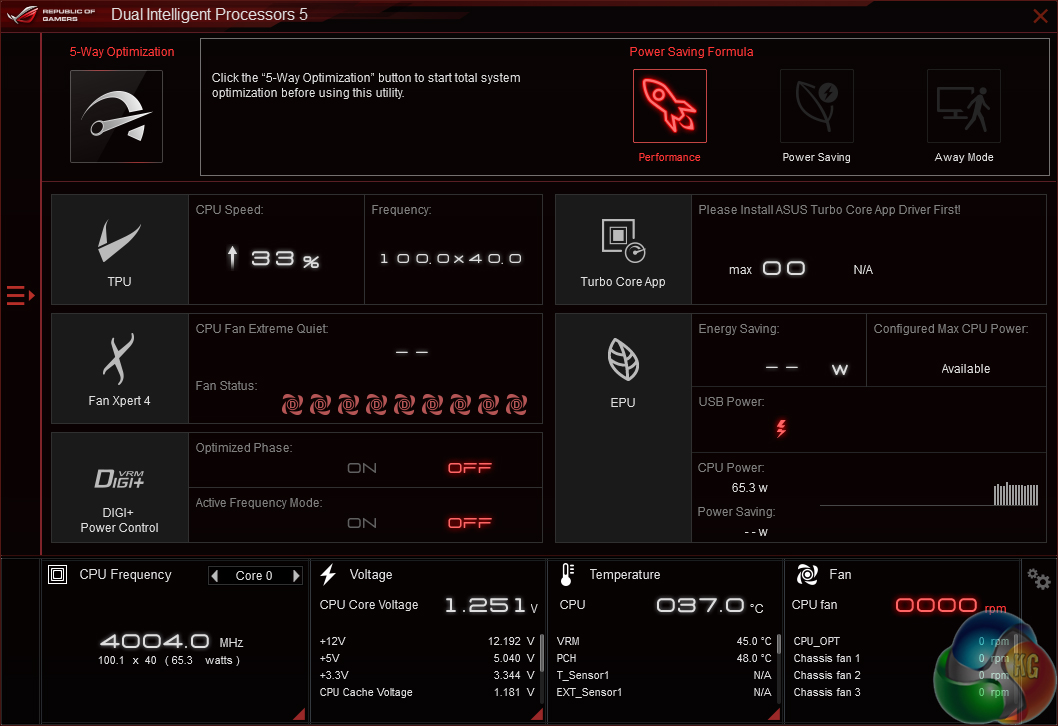Viewport: 1058px width, 726px height.
Task: Click the CPU Power usage graph
Action: (x=928, y=495)
